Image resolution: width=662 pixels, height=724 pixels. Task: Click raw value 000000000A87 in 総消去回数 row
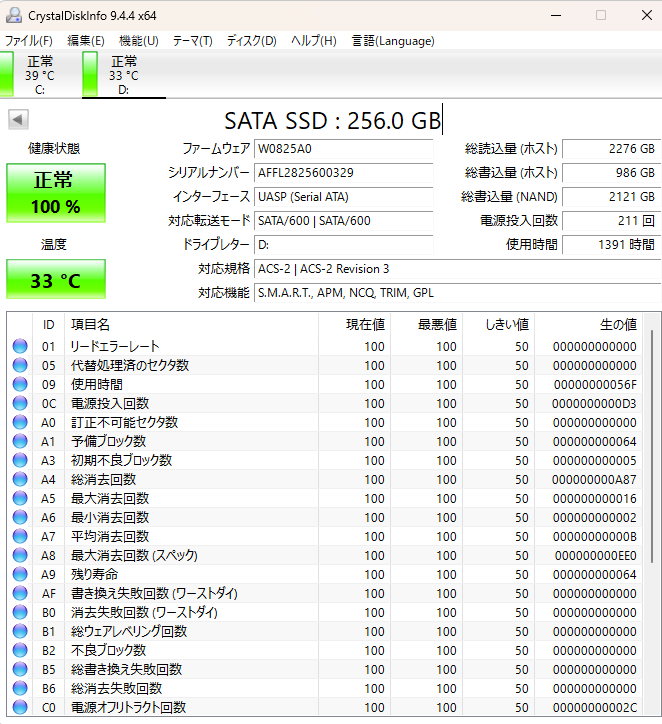594,480
